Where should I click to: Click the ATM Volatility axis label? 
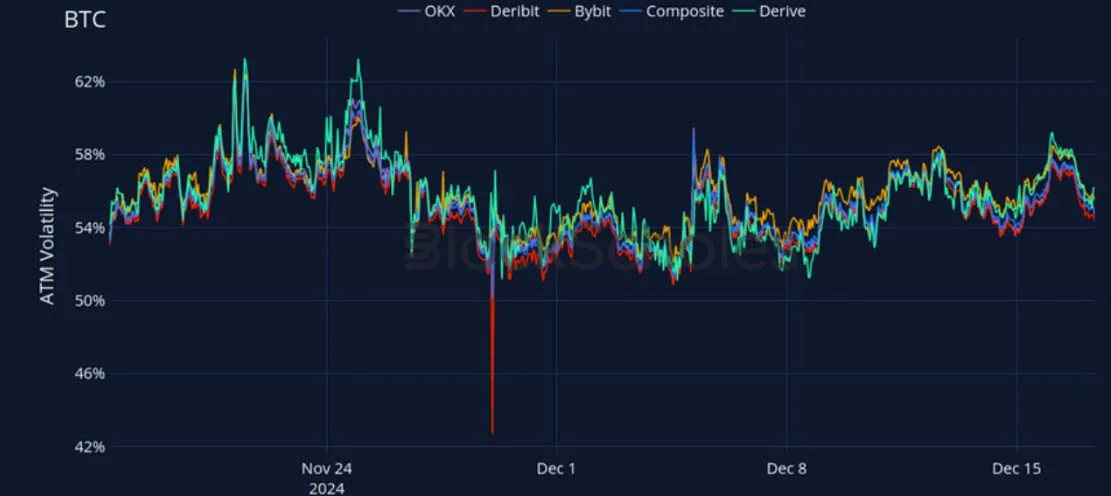point(47,246)
